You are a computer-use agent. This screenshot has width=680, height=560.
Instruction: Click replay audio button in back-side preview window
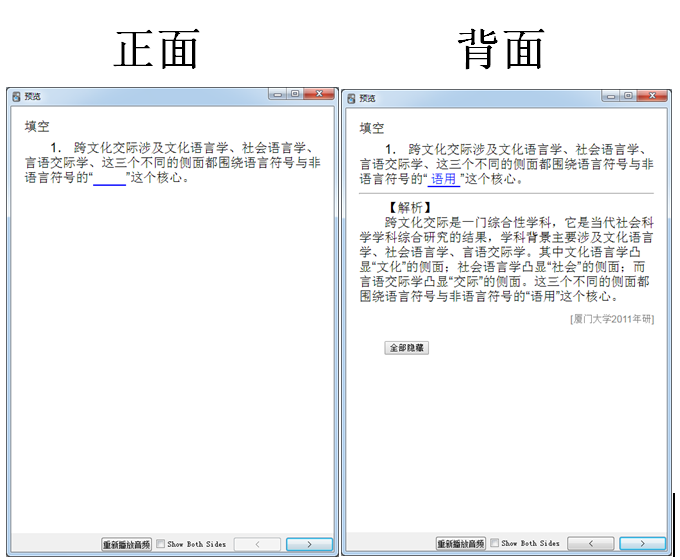(461, 544)
